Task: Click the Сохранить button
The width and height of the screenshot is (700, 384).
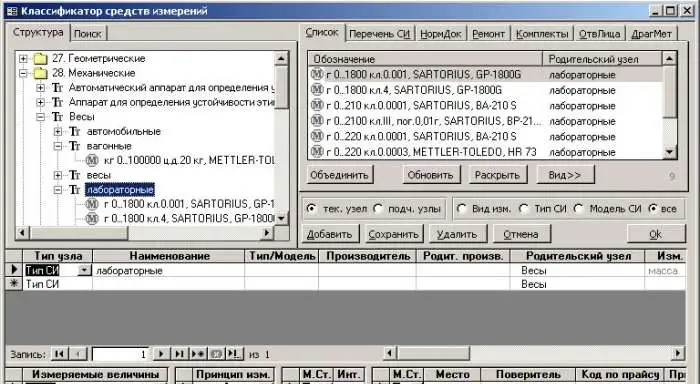Action: (393, 234)
